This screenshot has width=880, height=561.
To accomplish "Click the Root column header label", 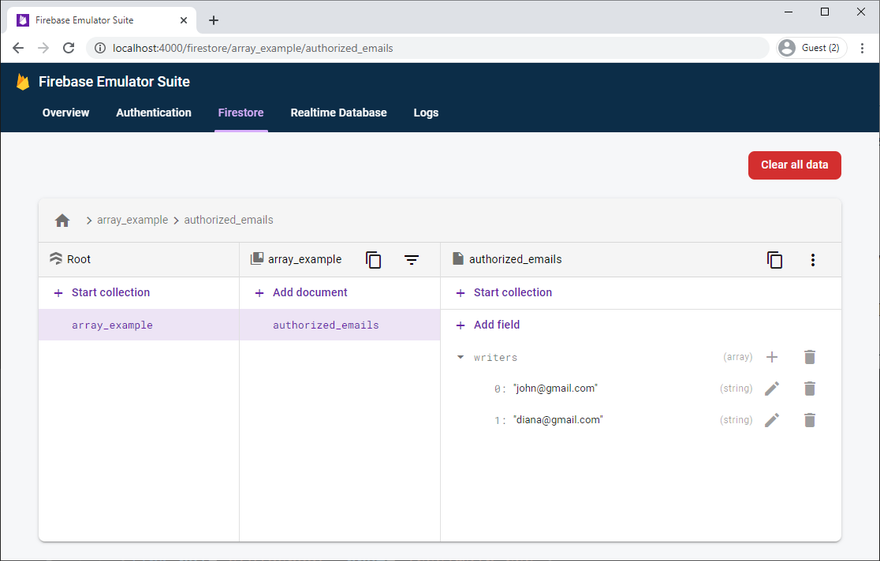I will click(x=79, y=259).
